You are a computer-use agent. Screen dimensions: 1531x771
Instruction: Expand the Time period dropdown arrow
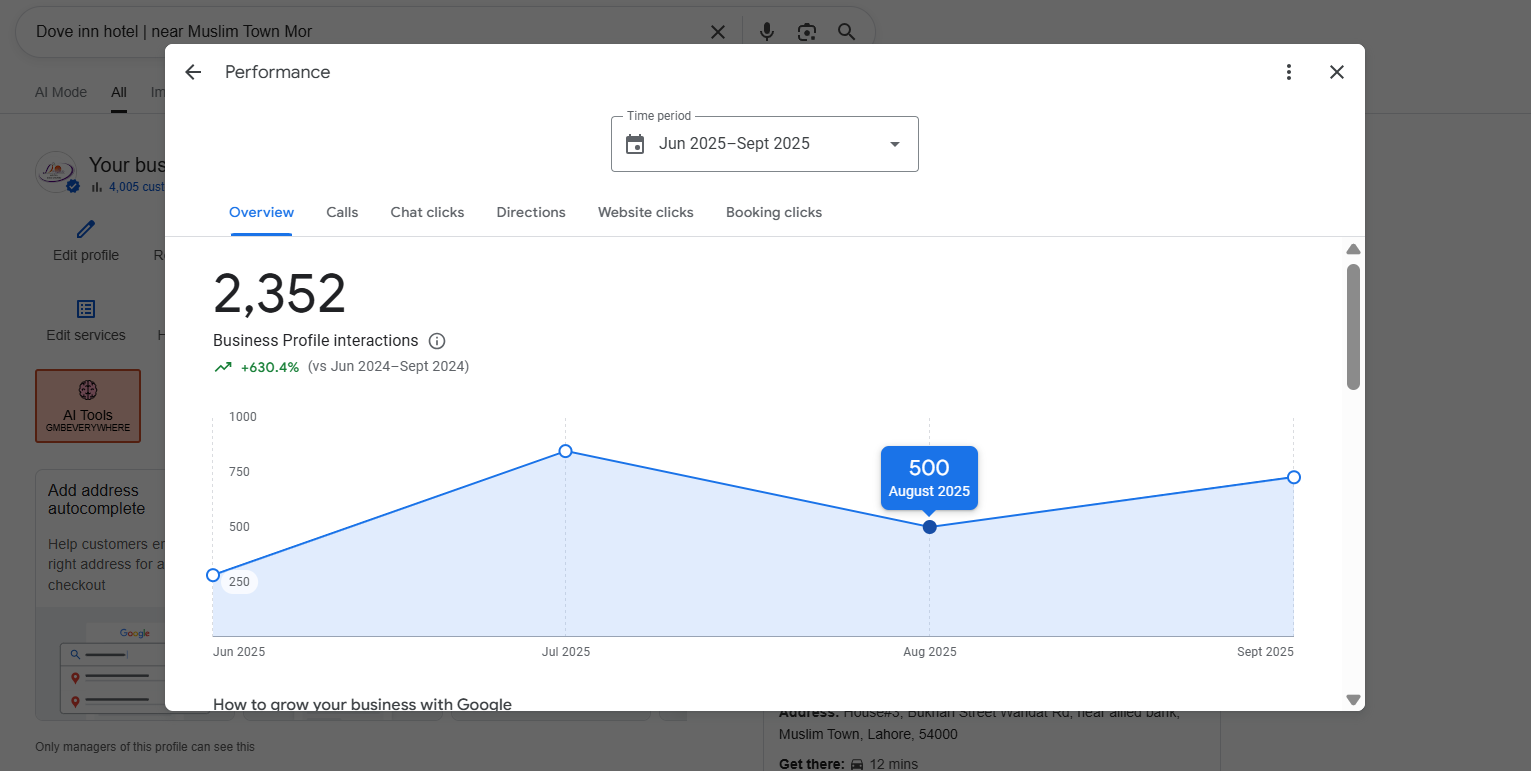pos(895,144)
